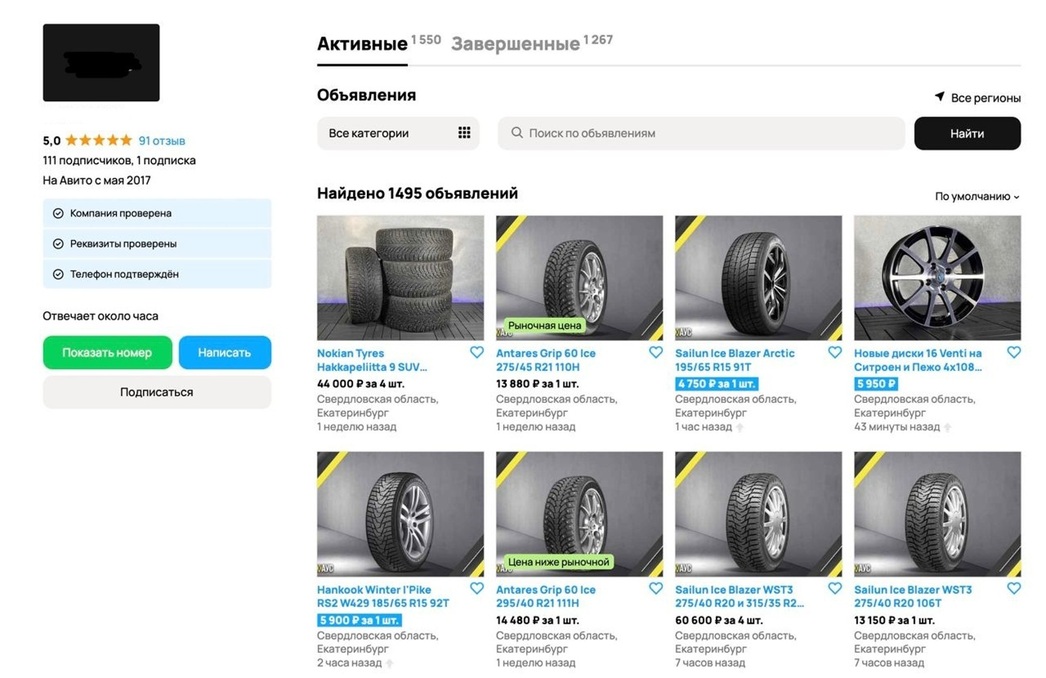The image size is (1046, 678).
Task: Favorite the Venti 16 disks listing
Action: click(1014, 353)
